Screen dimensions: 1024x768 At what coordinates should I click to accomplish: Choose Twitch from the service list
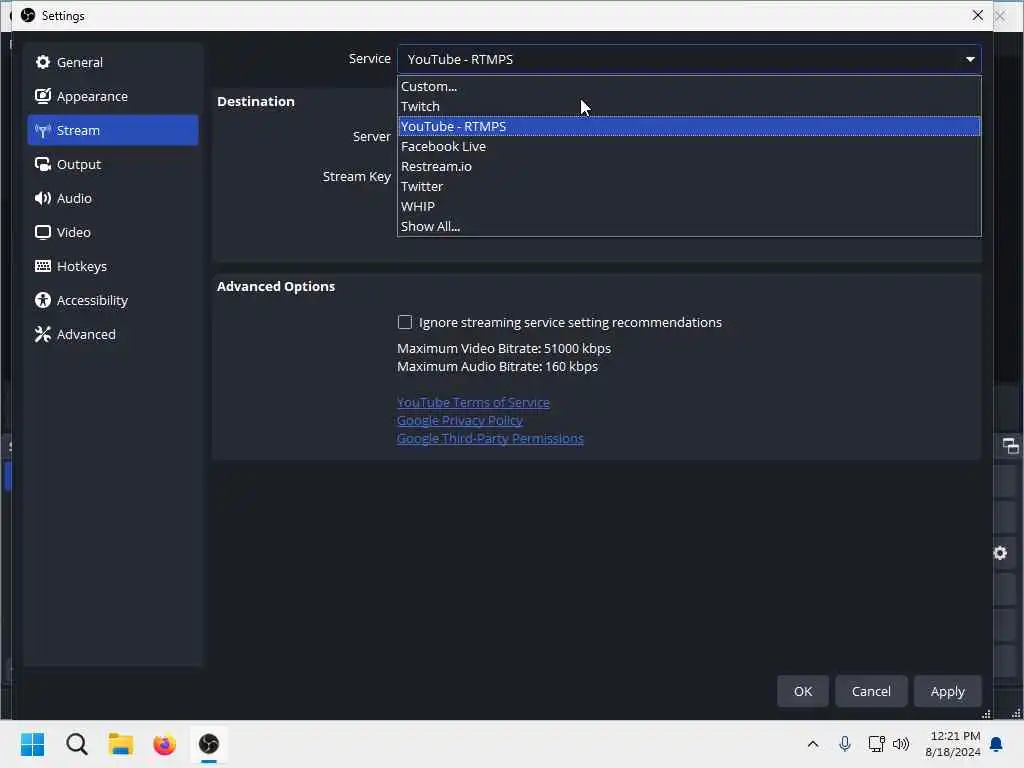click(689, 106)
